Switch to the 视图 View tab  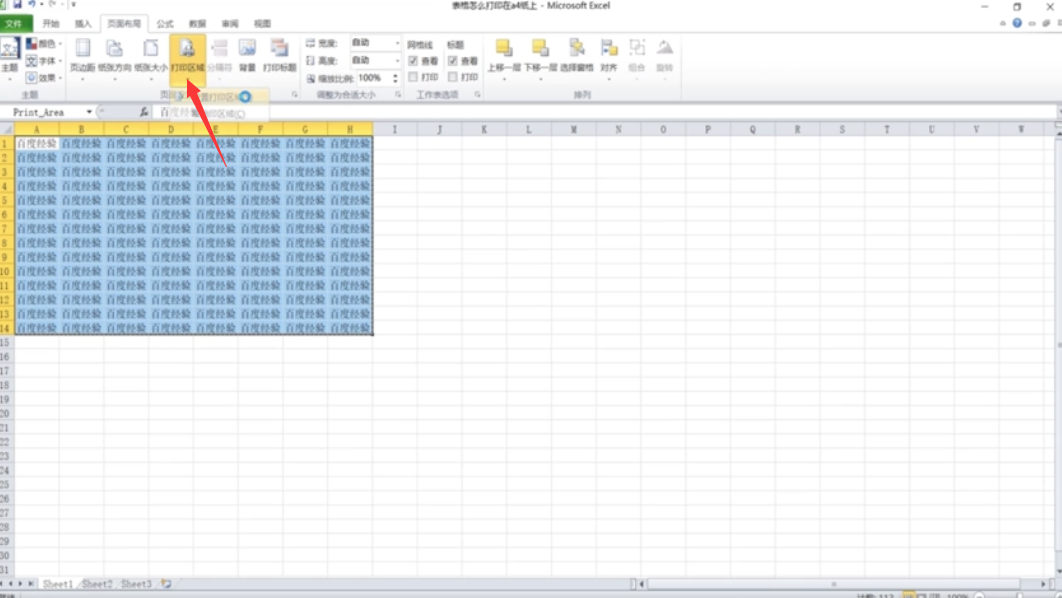tap(263, 24)
